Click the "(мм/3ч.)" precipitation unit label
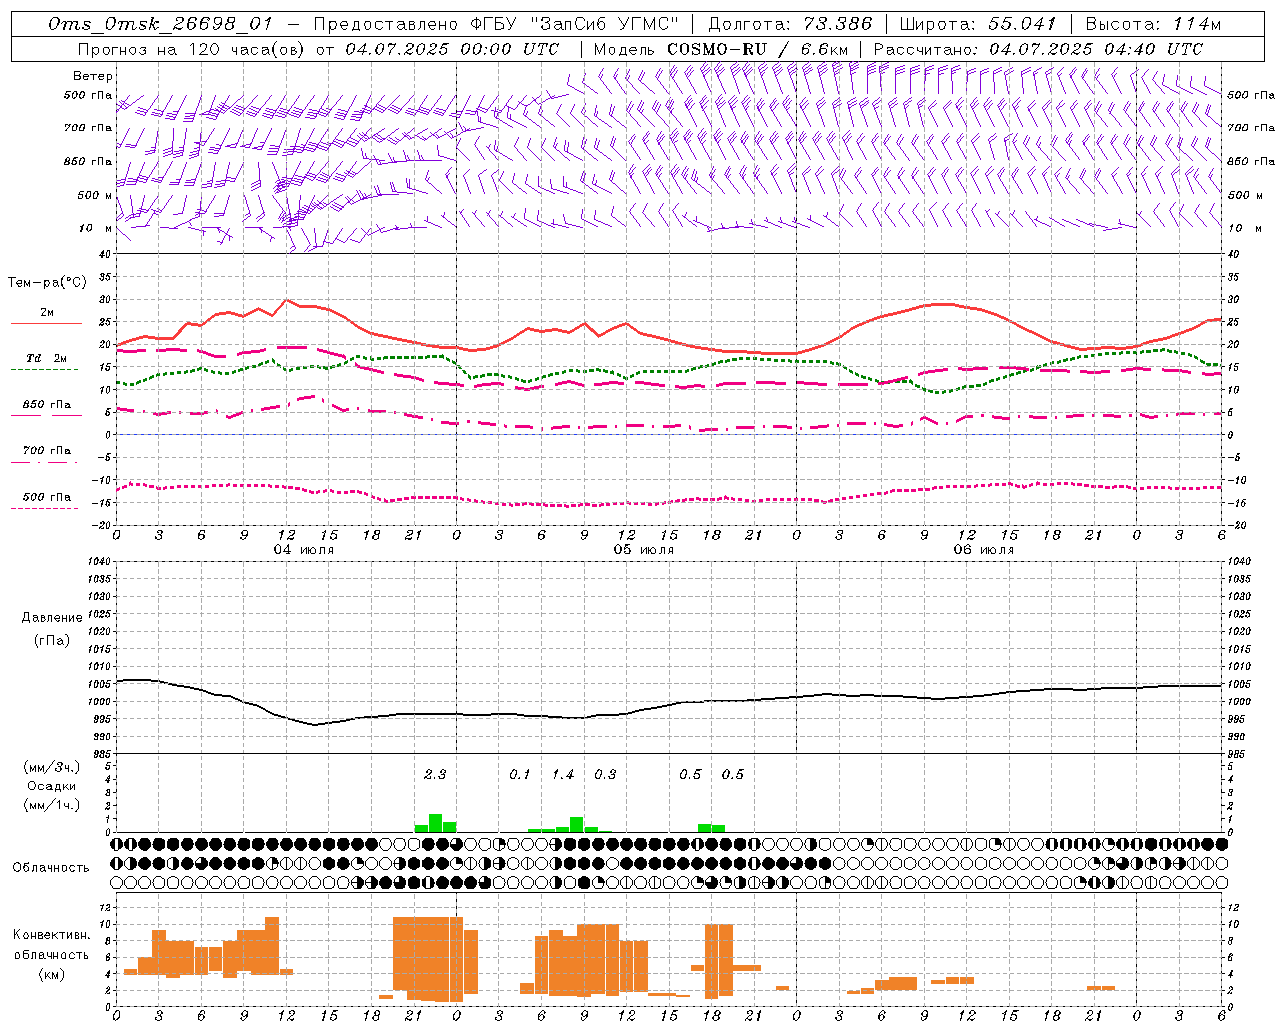1280x1024 pixels. pos(52,767)
